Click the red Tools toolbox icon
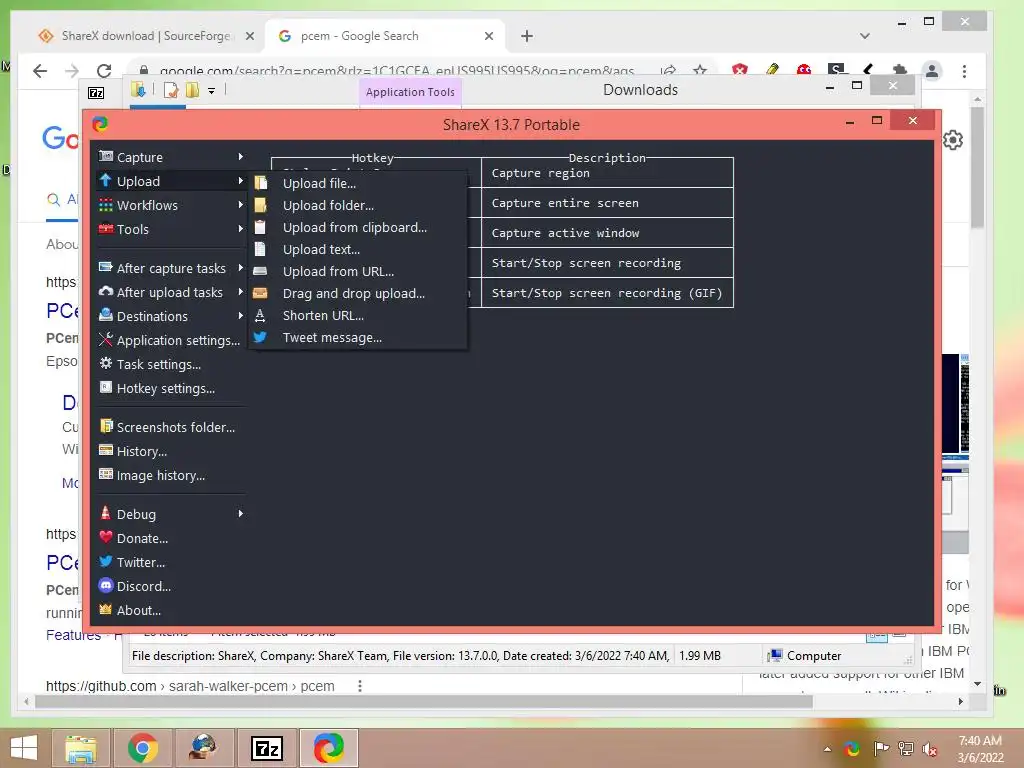Image resolution: width=1024 pixels, height=768 pixels. coord(106,229)
